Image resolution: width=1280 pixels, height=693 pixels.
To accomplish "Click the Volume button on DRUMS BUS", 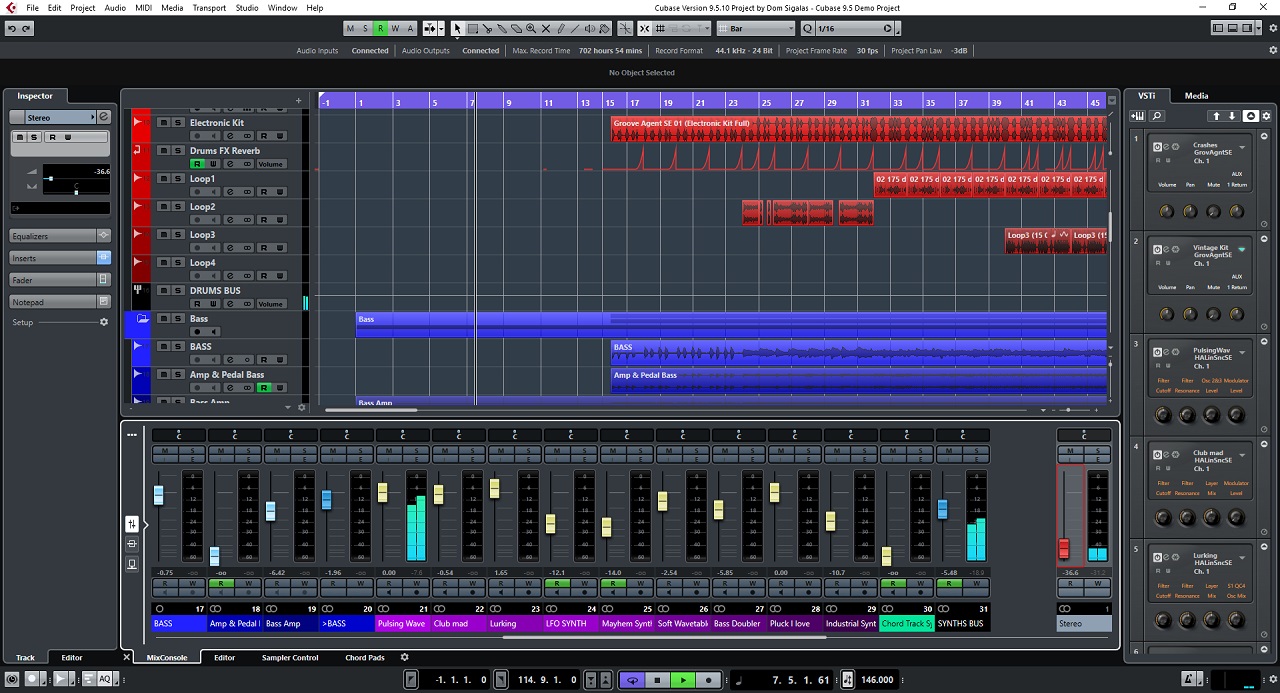I will pyautogui.click(x=270, y=304).
